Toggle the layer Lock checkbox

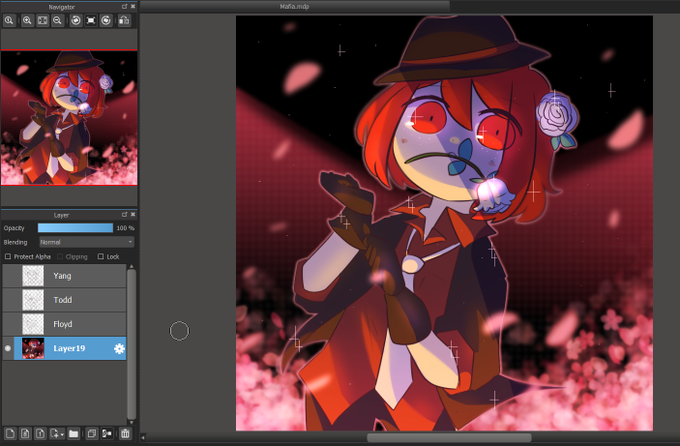[x=101, y=256]
